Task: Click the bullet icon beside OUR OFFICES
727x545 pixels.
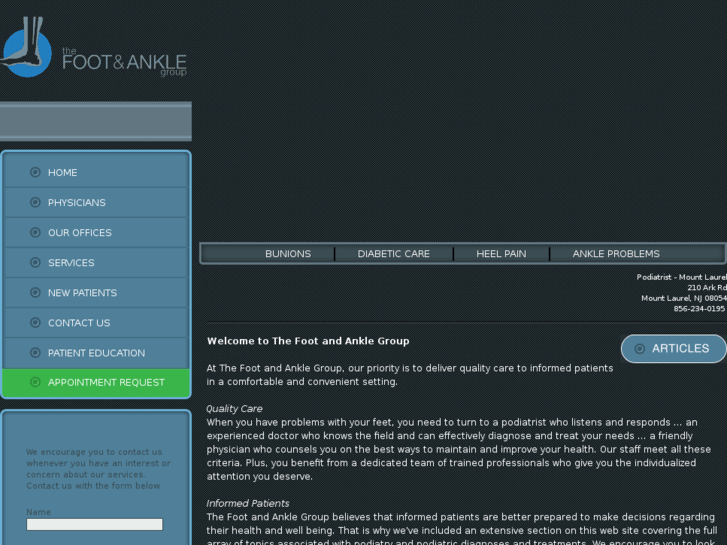Action: [x=35, y=232]
